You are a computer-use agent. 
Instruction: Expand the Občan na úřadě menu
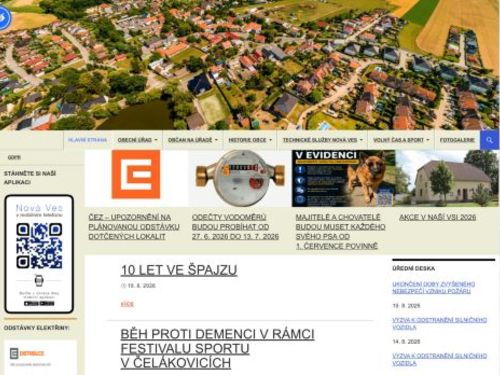[193, 140]
